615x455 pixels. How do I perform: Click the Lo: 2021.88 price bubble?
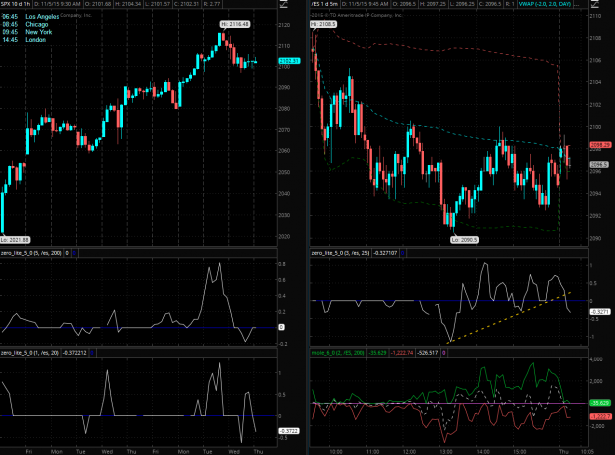pos(16,238)
